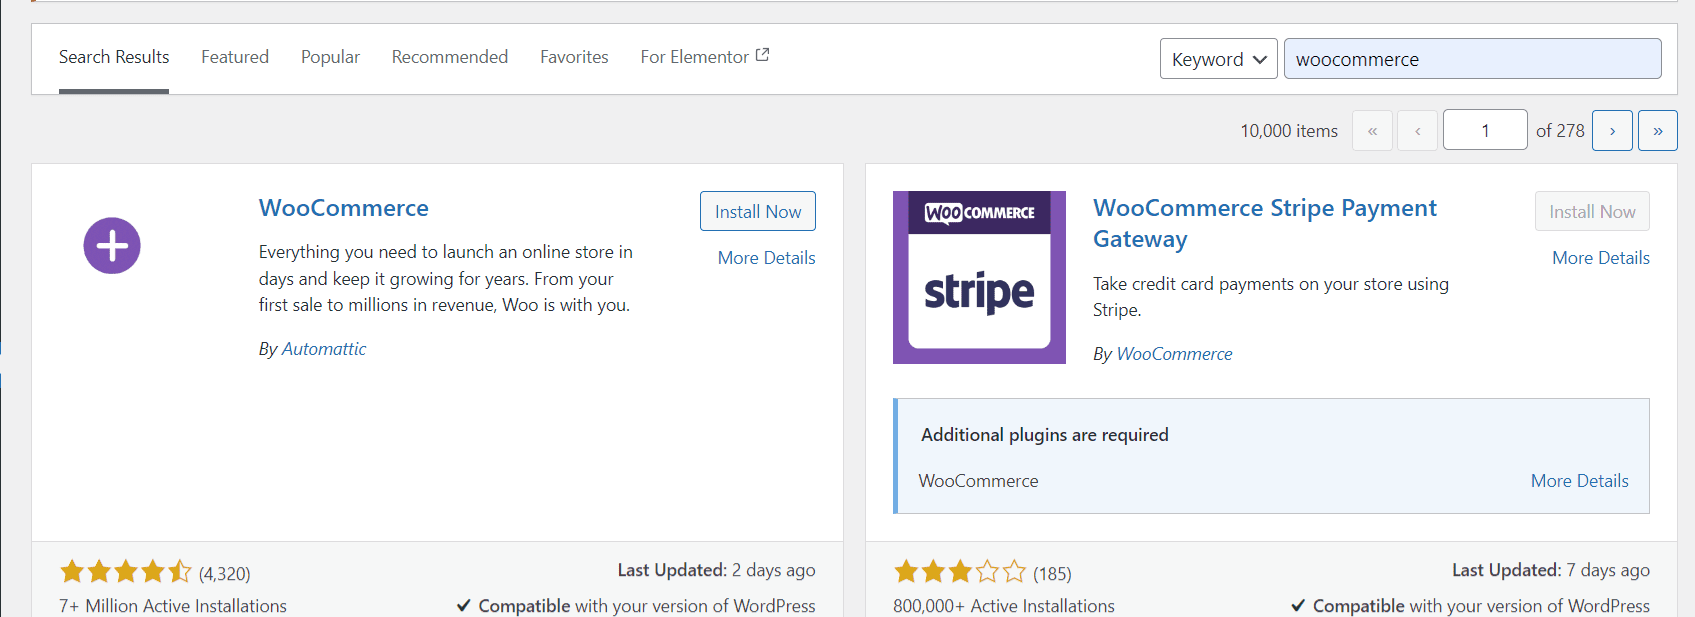Click WooCommerce card's WordPress compatibility text
The height and width of the screenshot is (617, 1695).
tap(636, 606)
